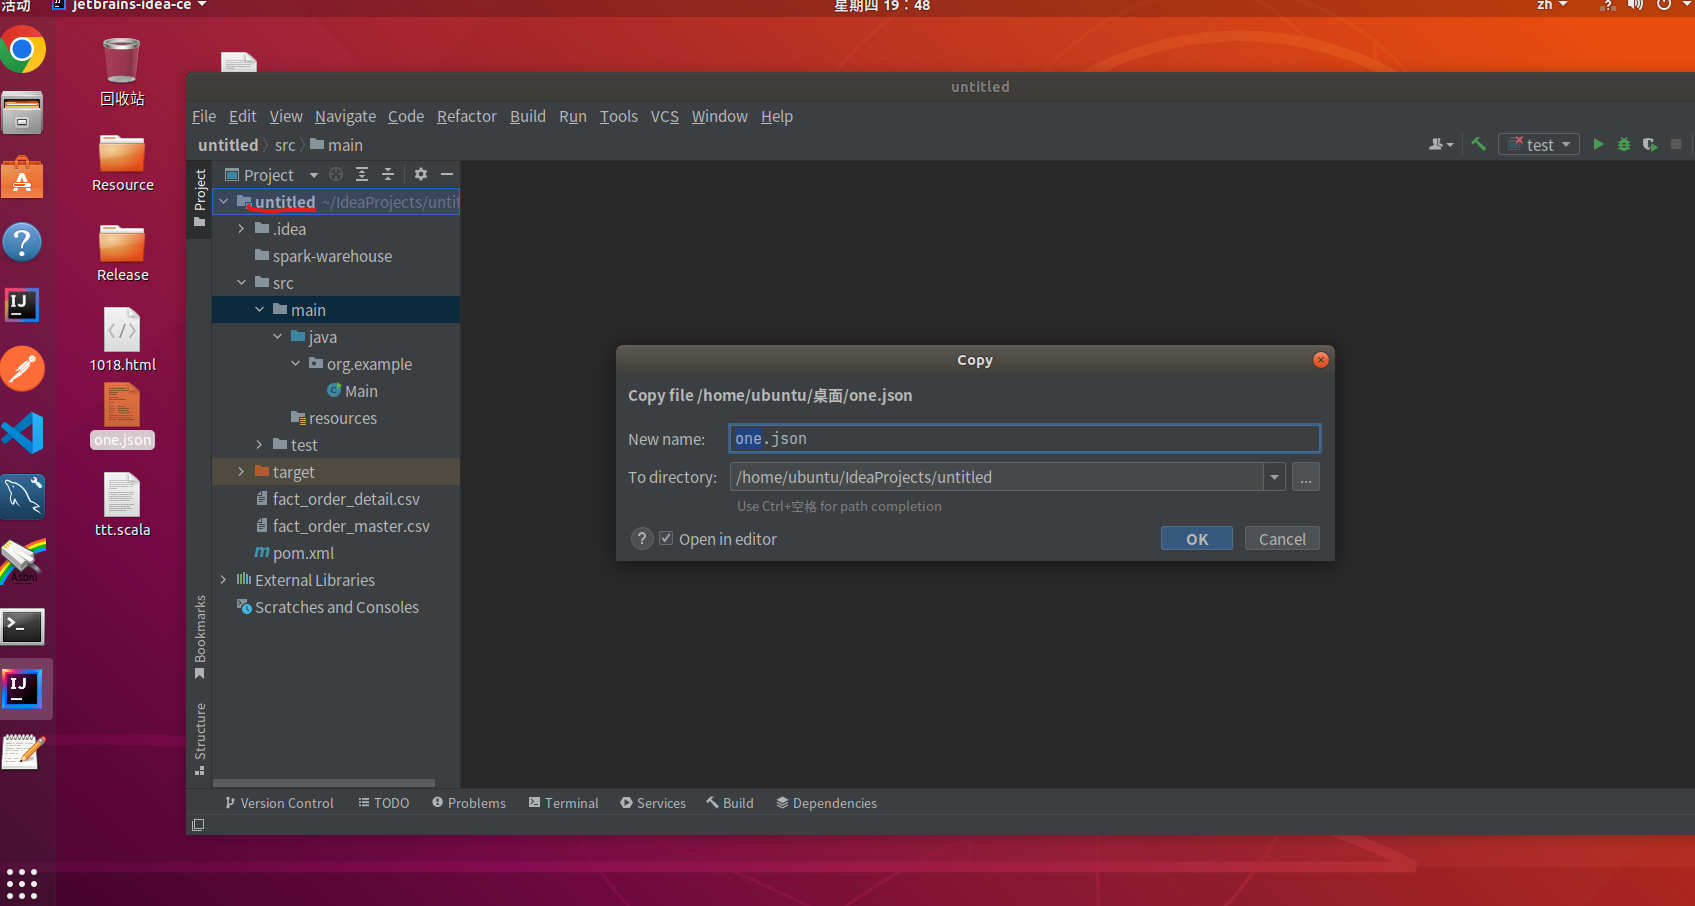Toggle the Open in editor checkbox
The width and height of the screenshot is (1695, 906).
[666, 539]
